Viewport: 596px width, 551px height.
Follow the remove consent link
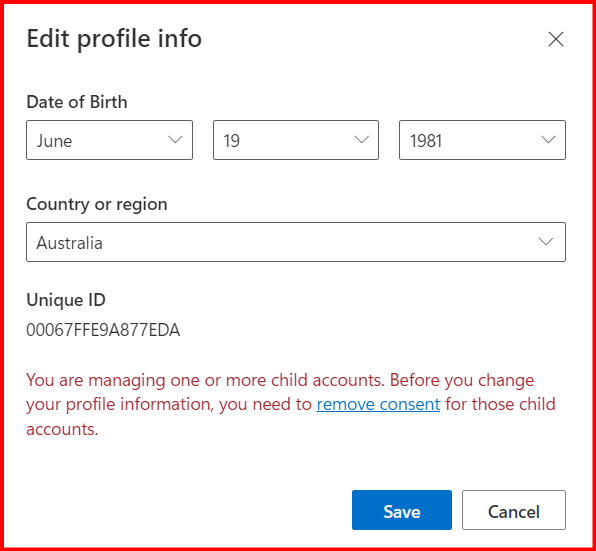pos(378,404)
